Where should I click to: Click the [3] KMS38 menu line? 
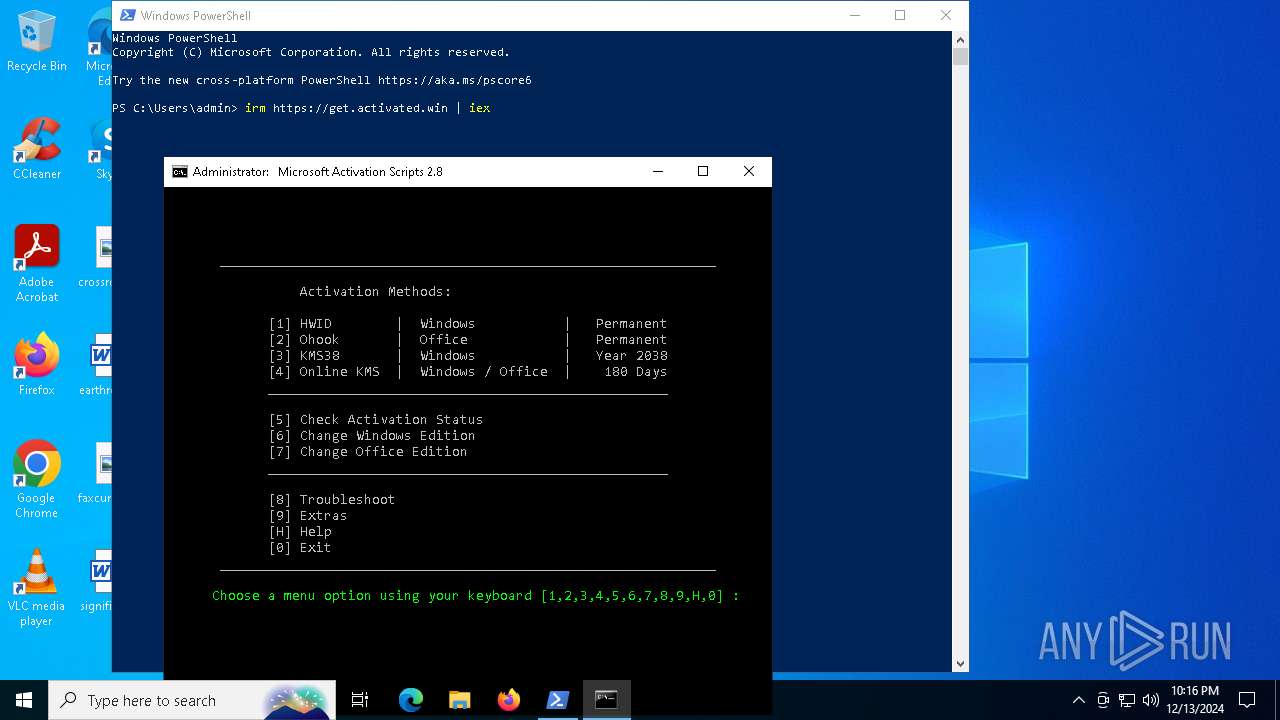(x=468, y=356)
